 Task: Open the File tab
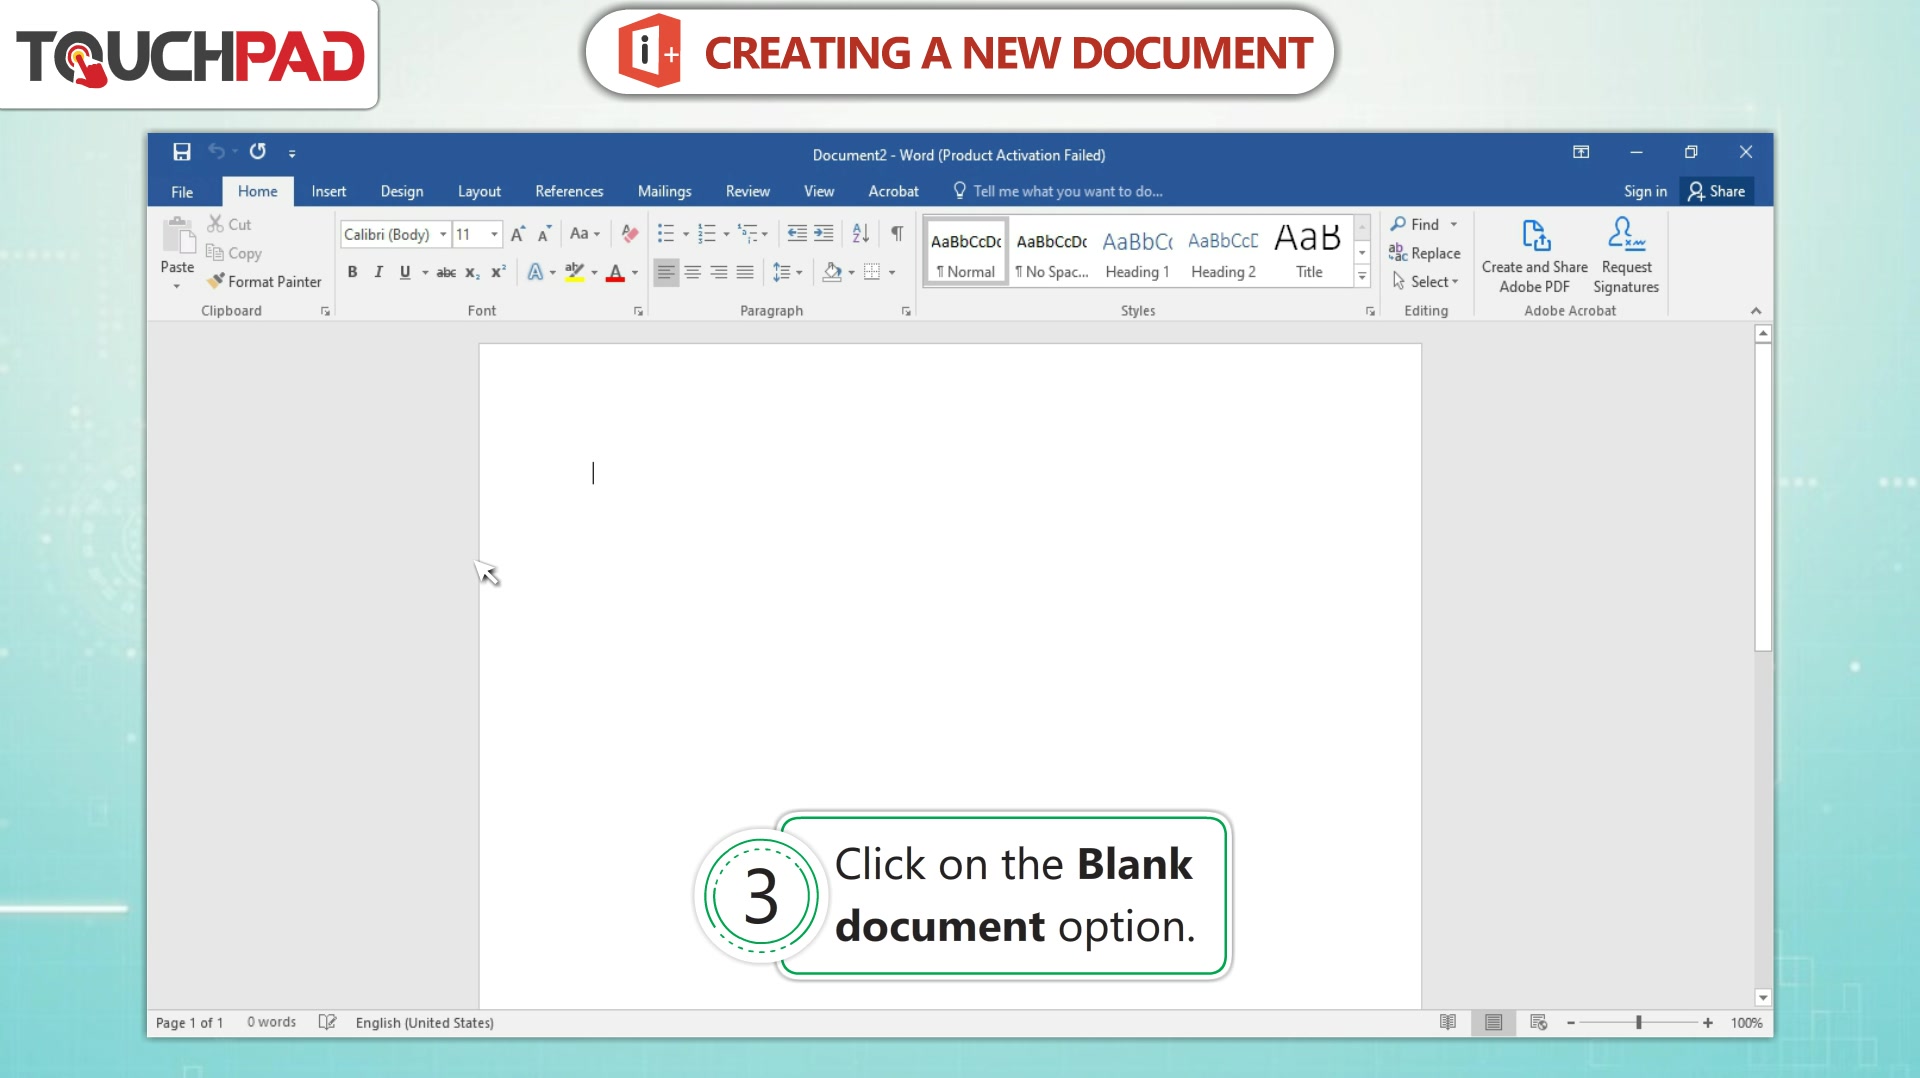click(182, 191)
